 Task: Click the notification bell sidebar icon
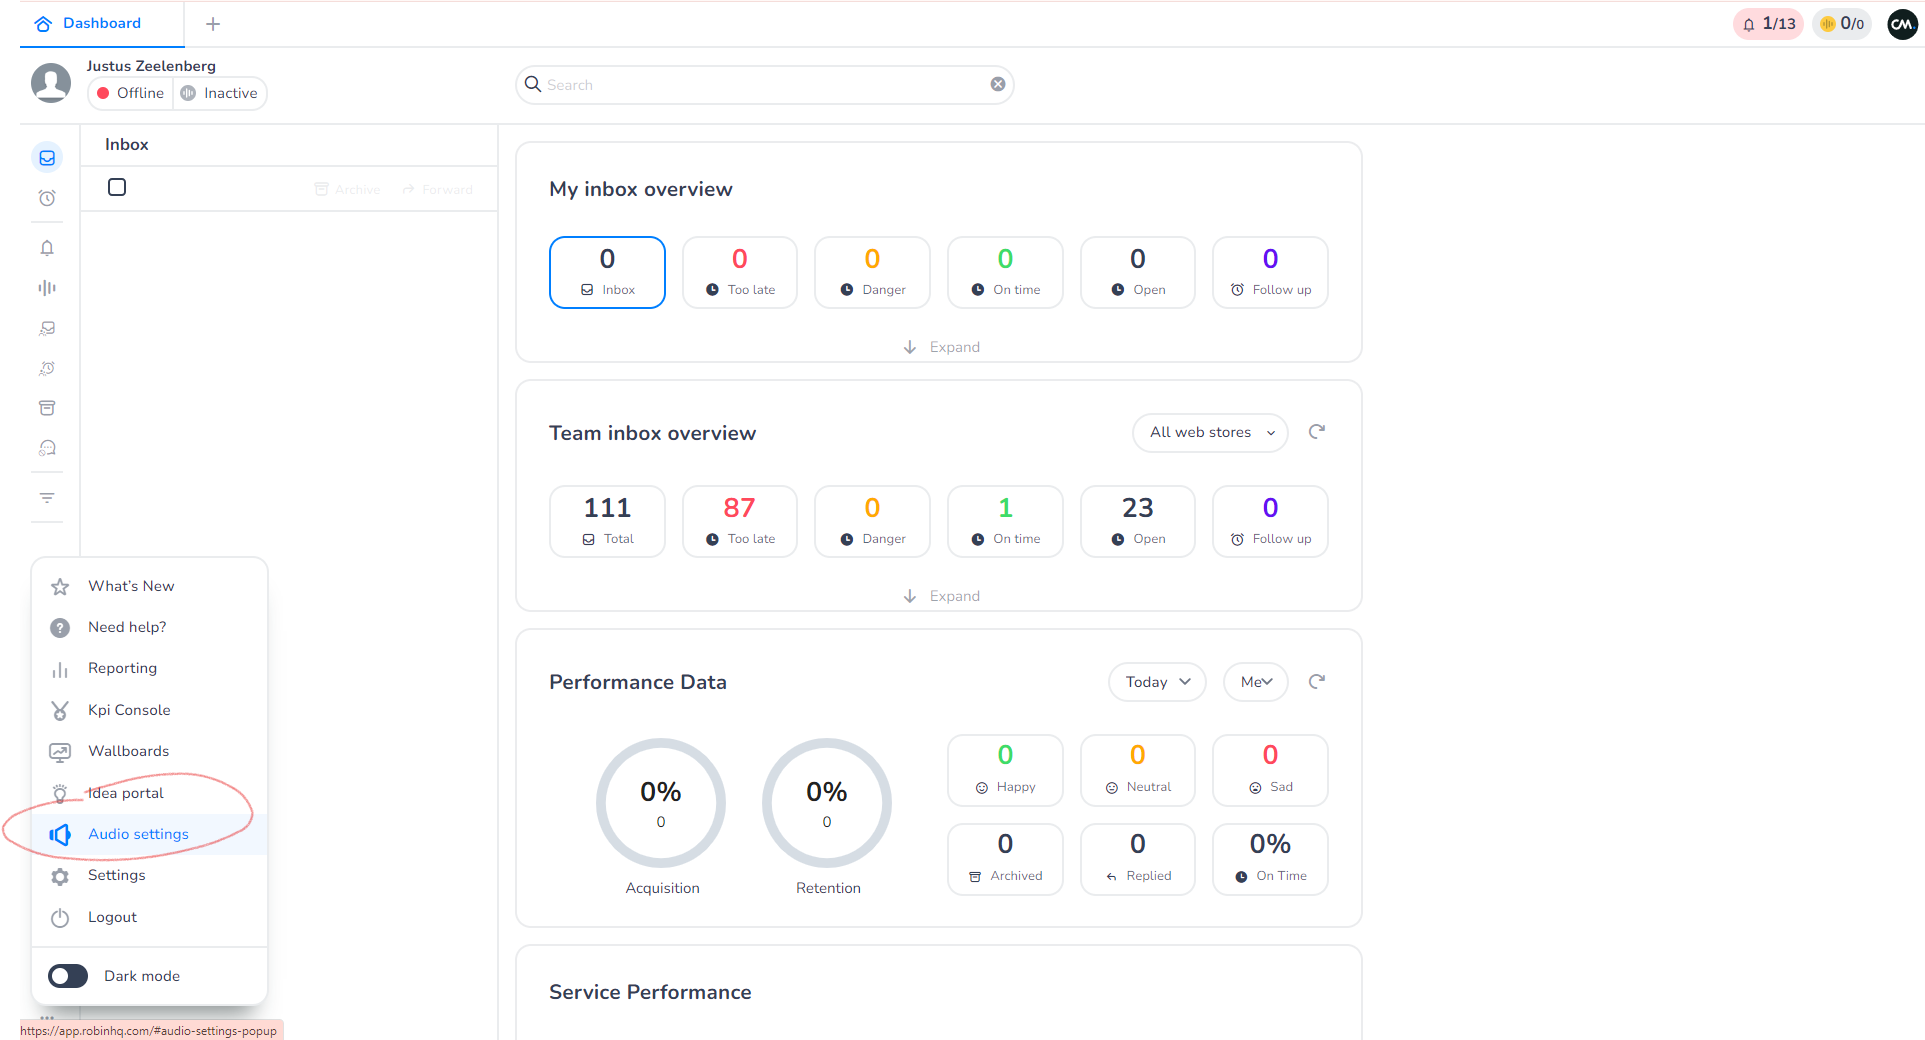[x=47, y=248]
